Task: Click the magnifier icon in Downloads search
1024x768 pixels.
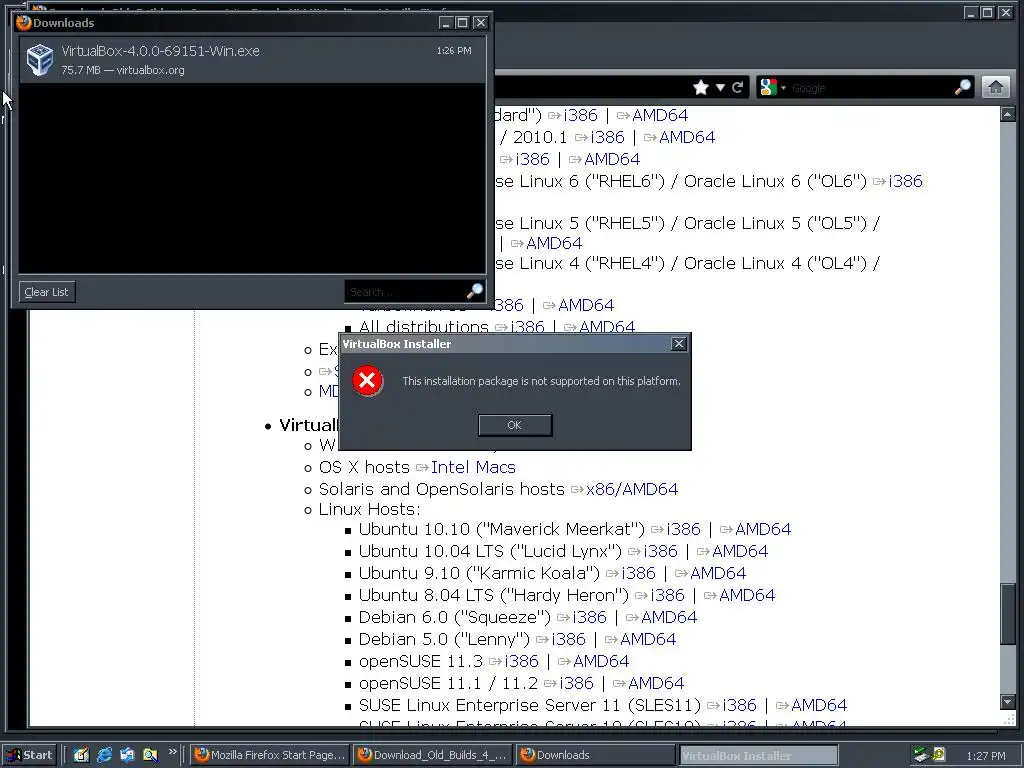Action: coord(475,291)
